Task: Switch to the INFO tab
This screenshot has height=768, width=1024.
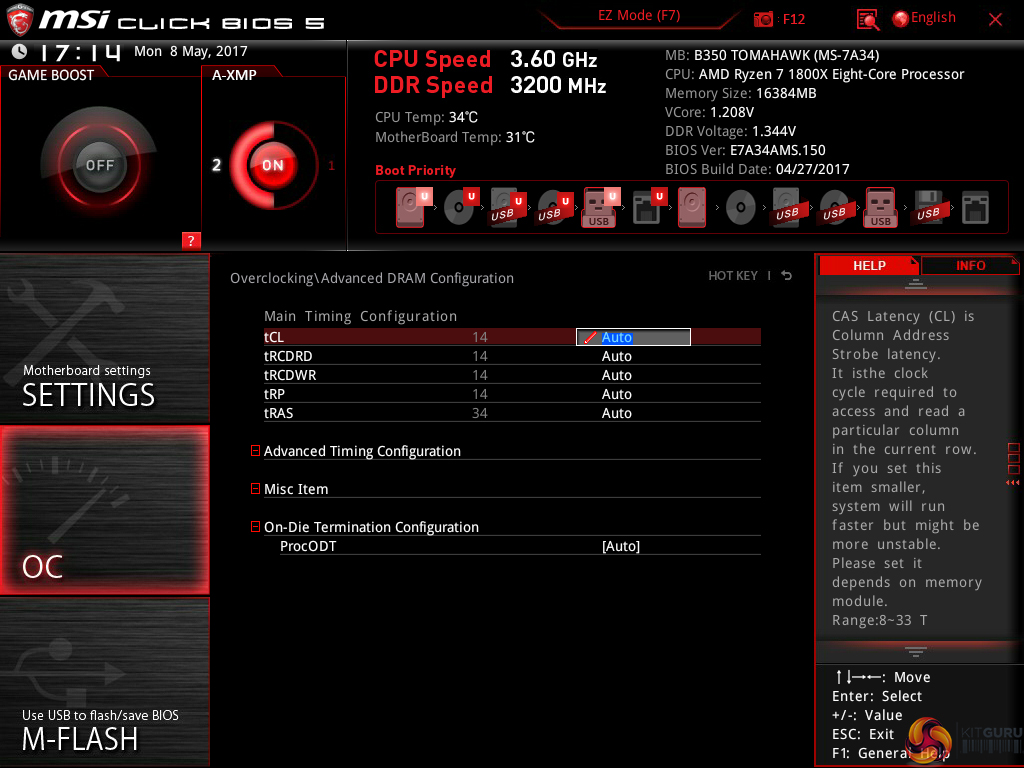Action: (x=970, y=266)
